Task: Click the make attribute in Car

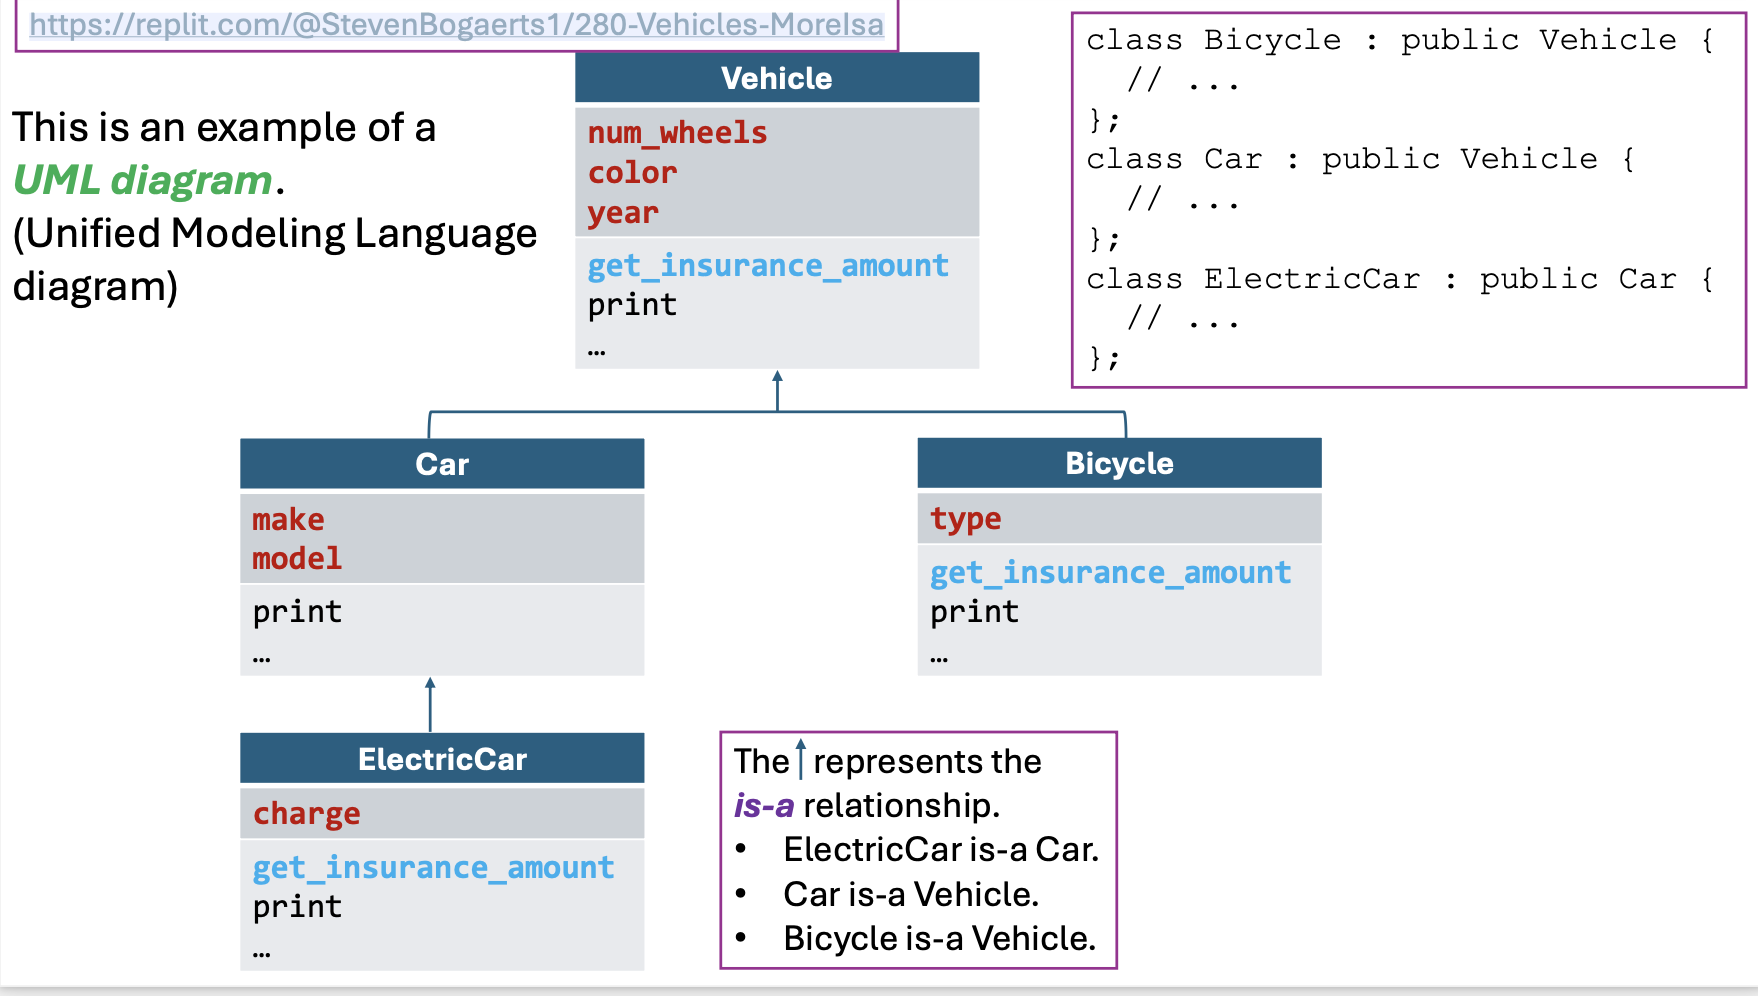Action: [288, 520]
